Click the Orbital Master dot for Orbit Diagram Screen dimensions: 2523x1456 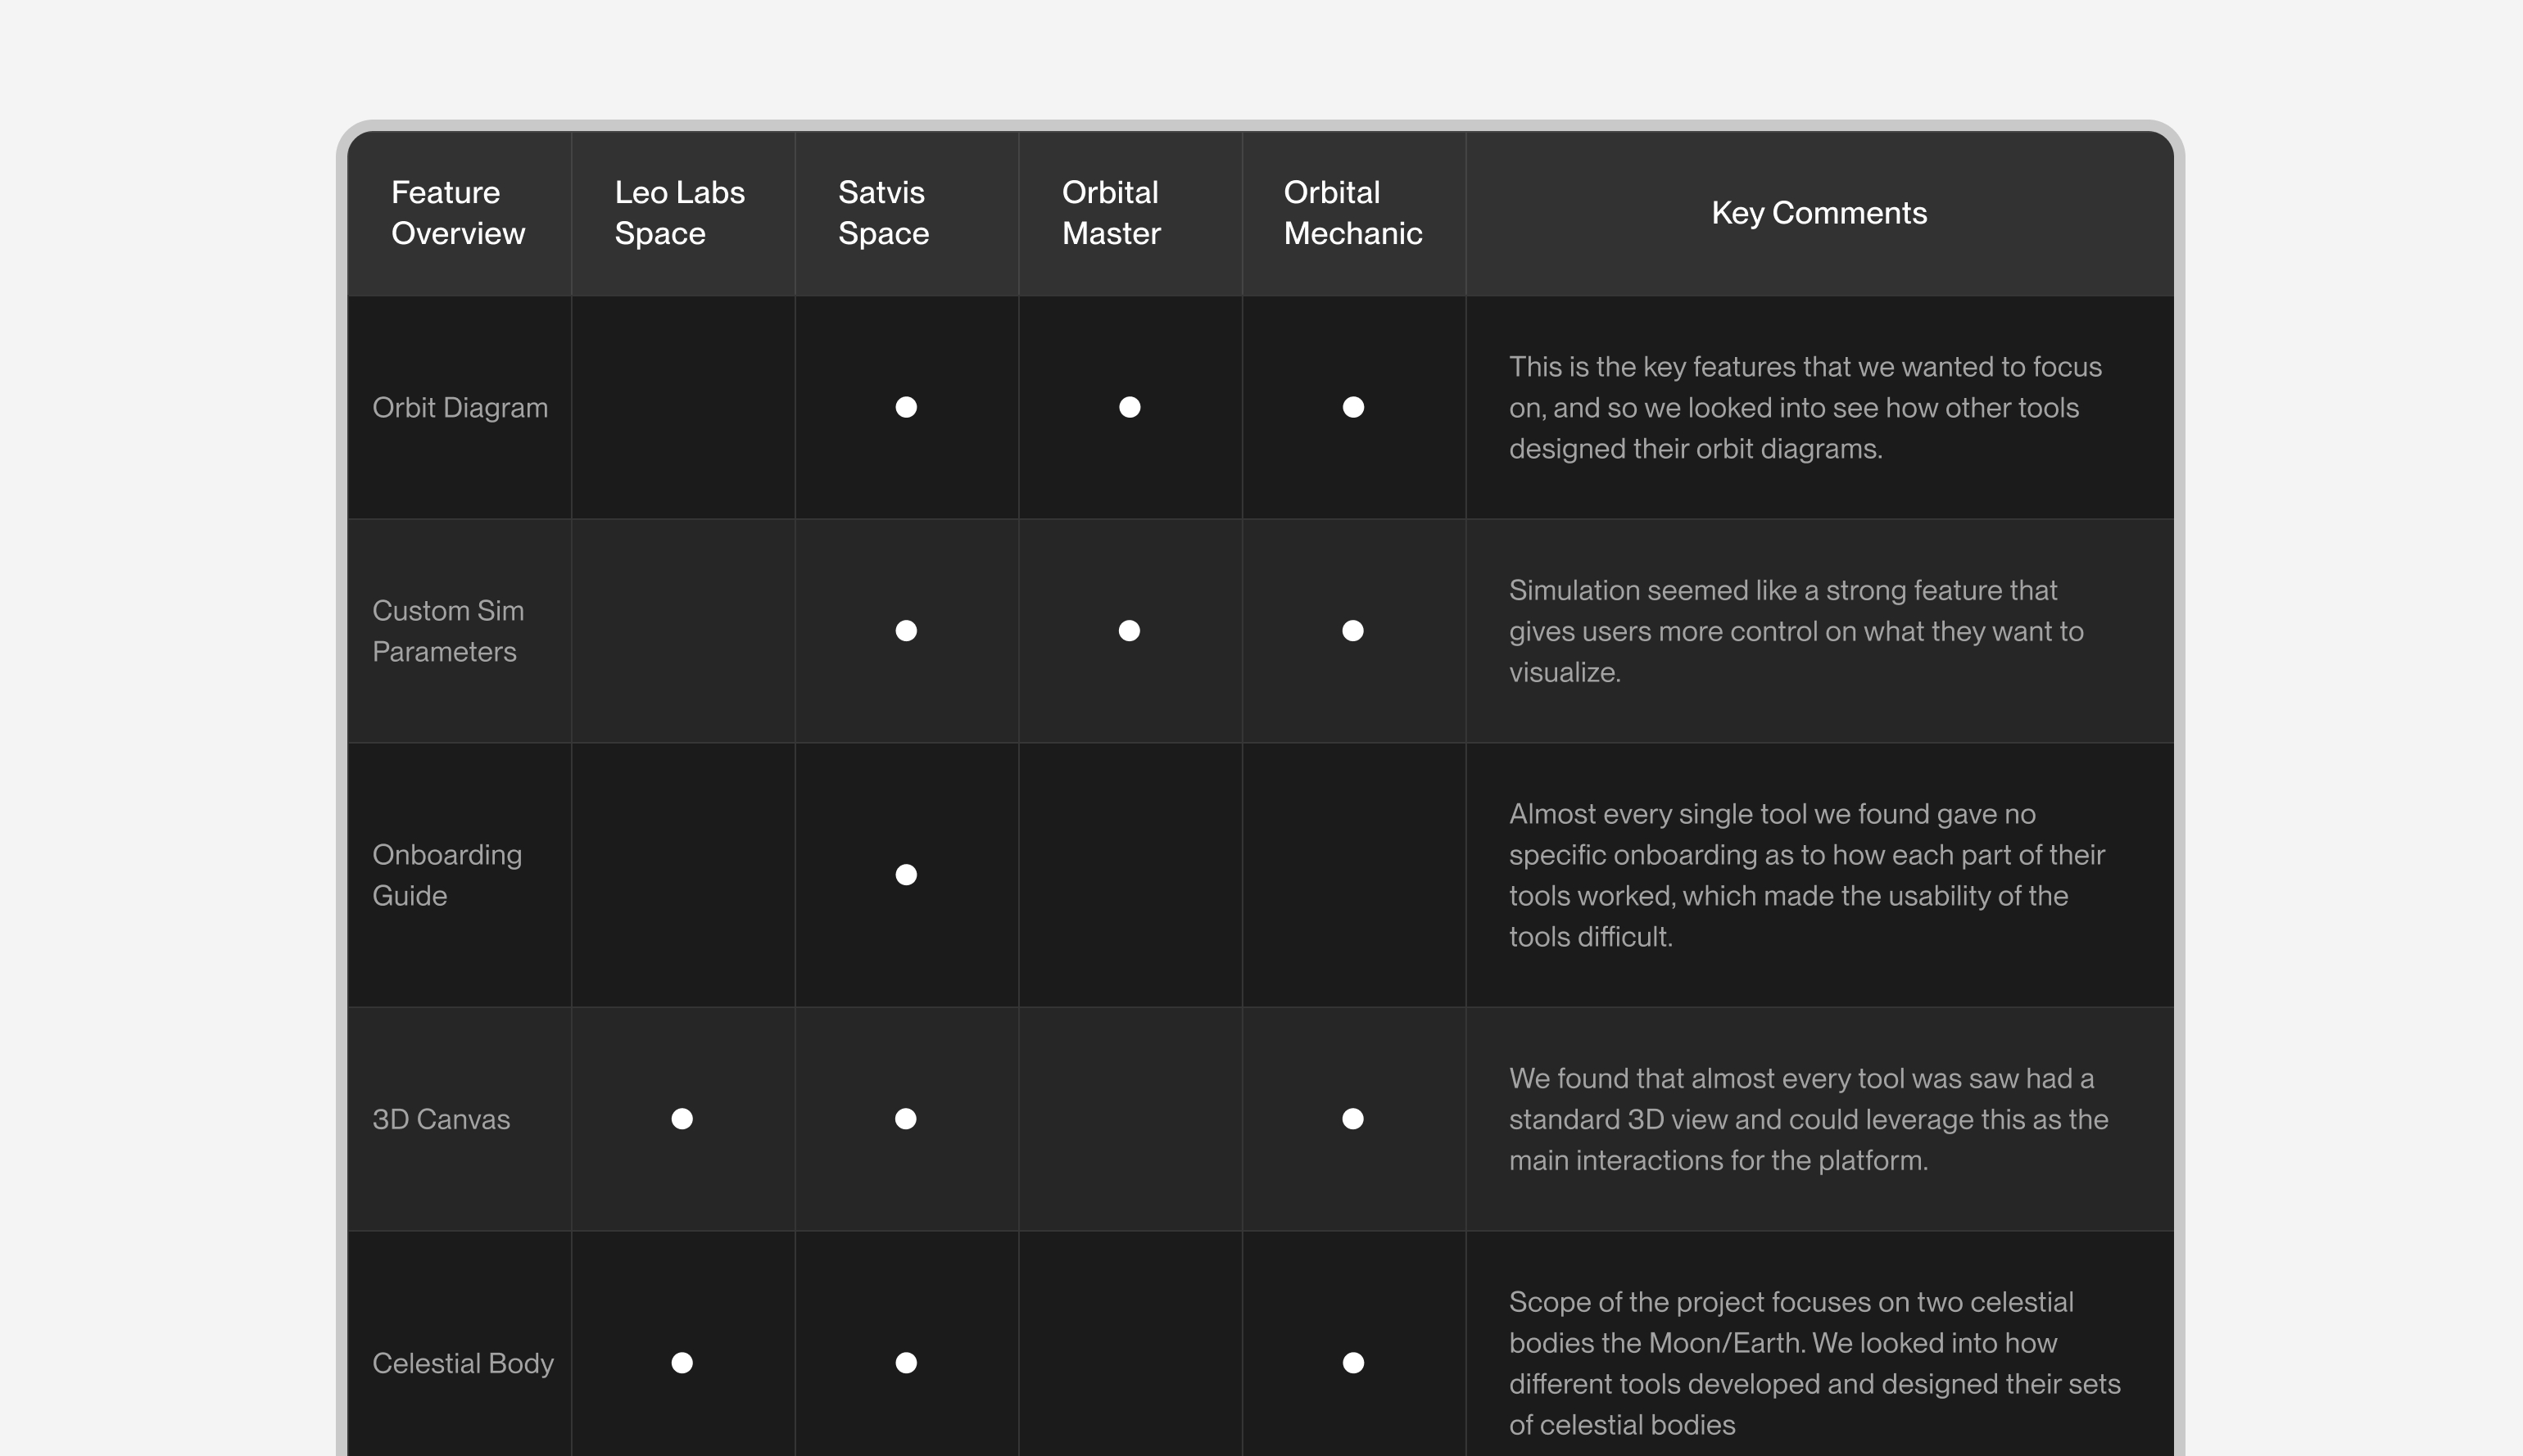tap(1129, 407)
